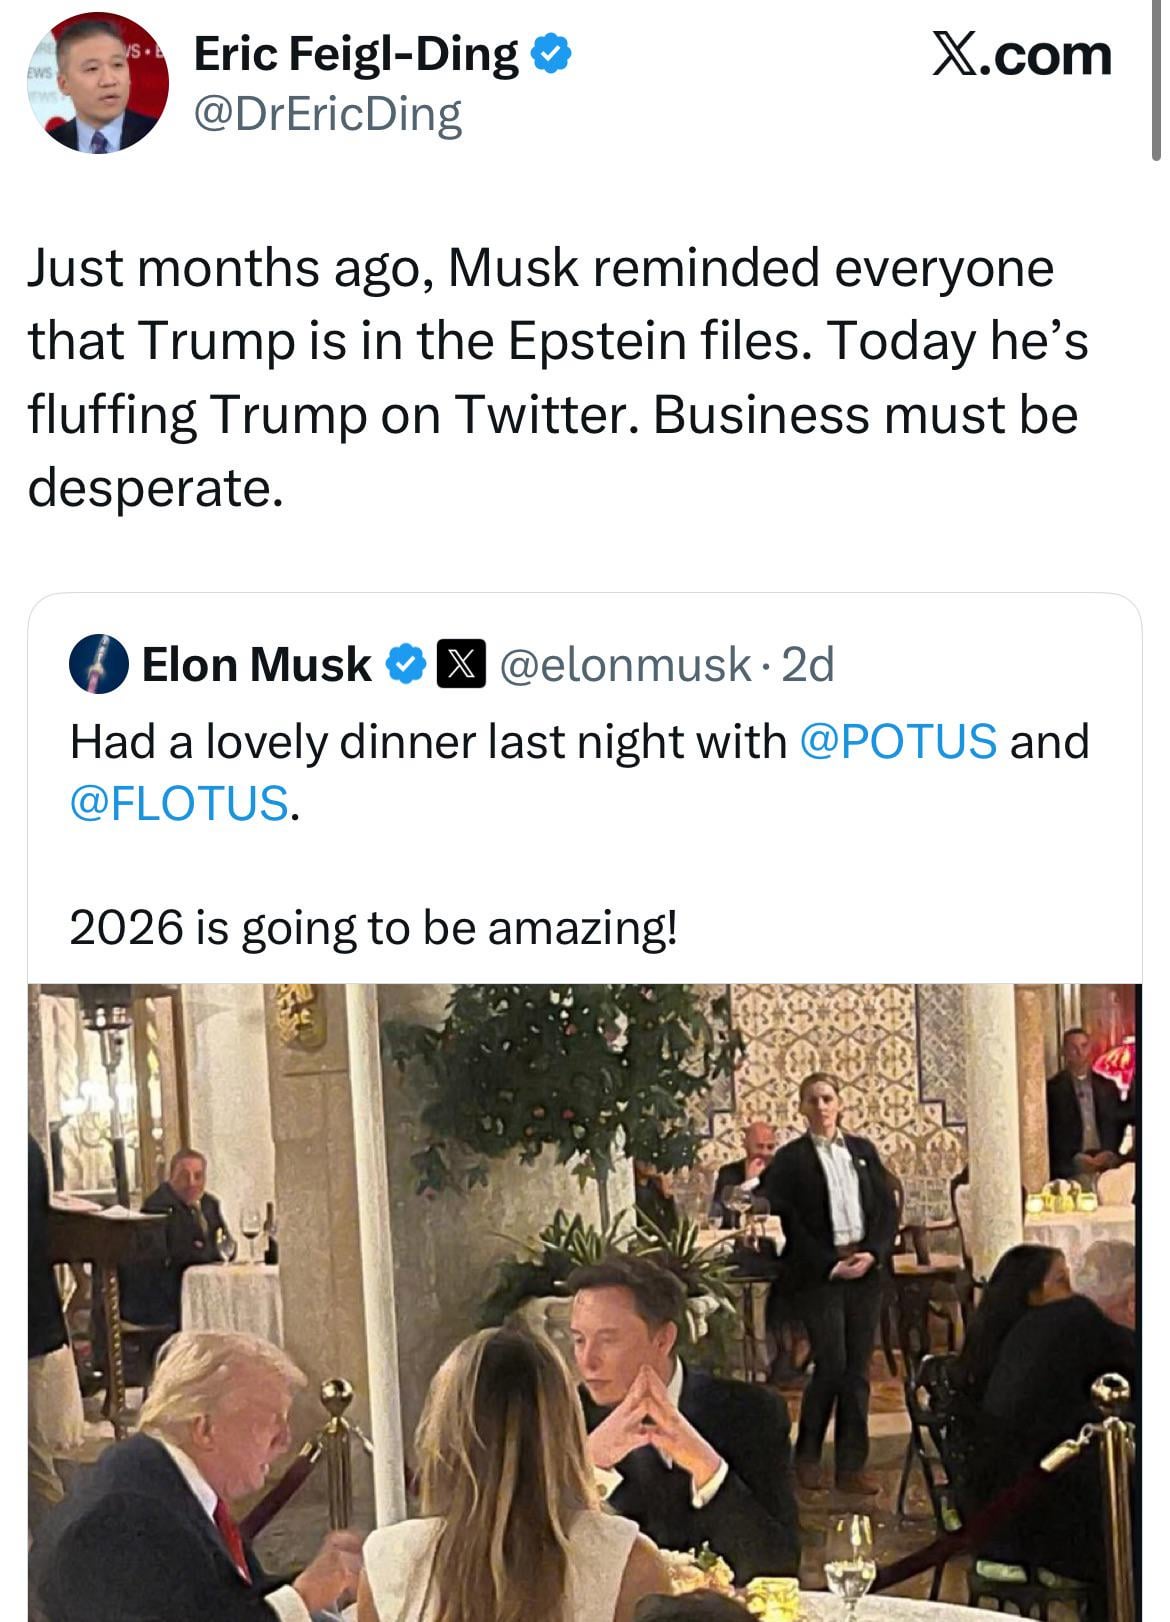Click the 'fluffing Trump on Twitter' text
The image size is (1170, 1622).
(x=330, y=415)
